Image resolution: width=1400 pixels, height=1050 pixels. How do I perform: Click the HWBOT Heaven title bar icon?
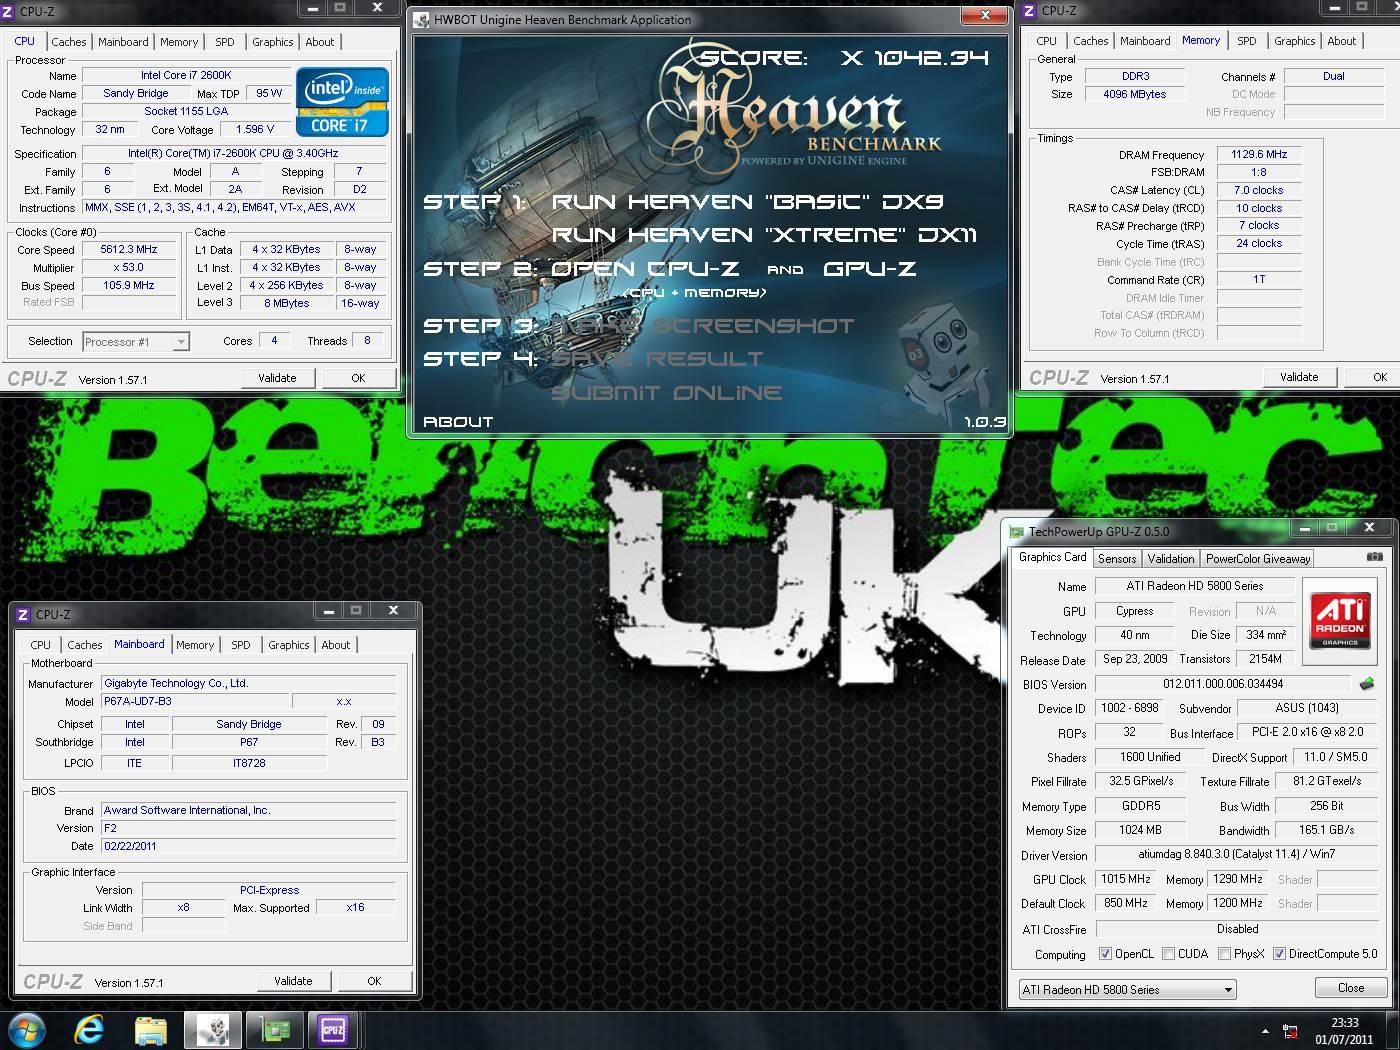pyautogui.click(x=421, y=20)
